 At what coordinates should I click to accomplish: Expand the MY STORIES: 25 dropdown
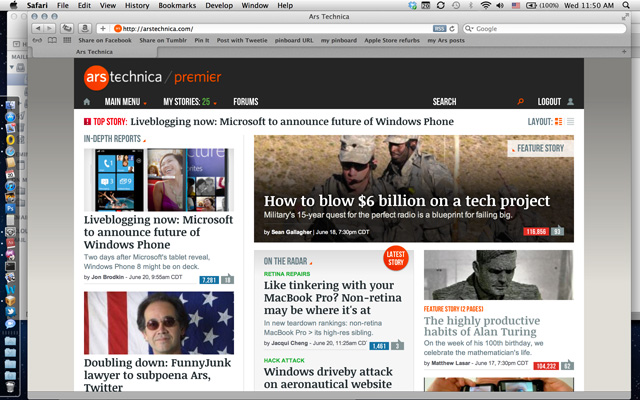tap(190, 102)
